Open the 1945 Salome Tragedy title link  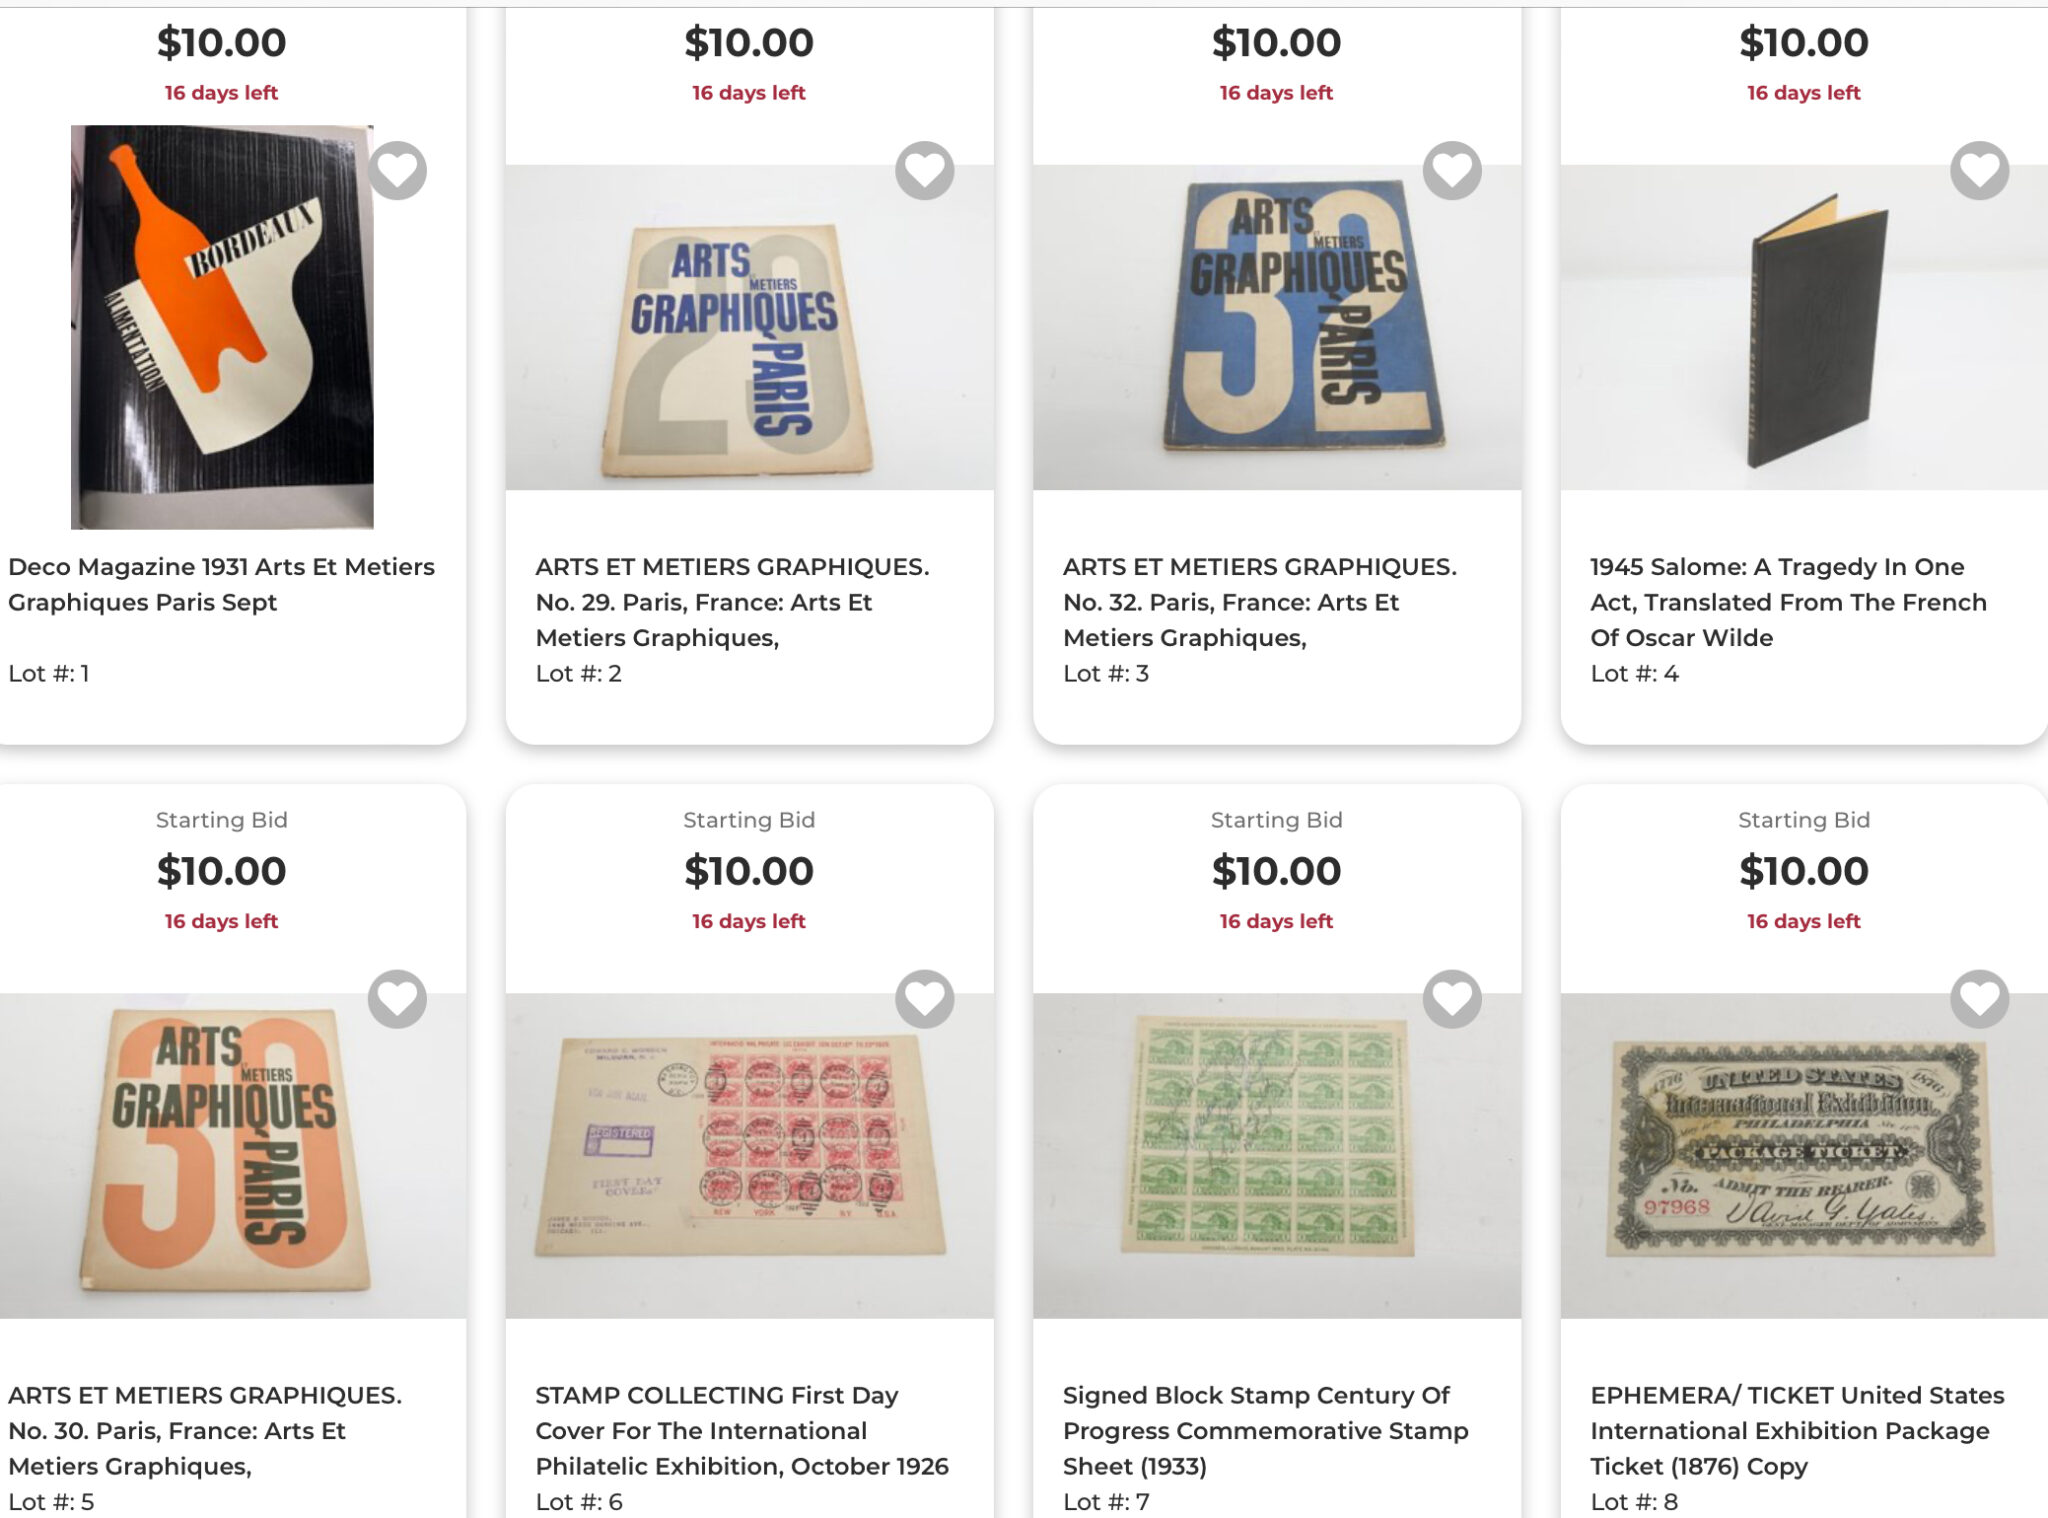(x=1788, y=602)
